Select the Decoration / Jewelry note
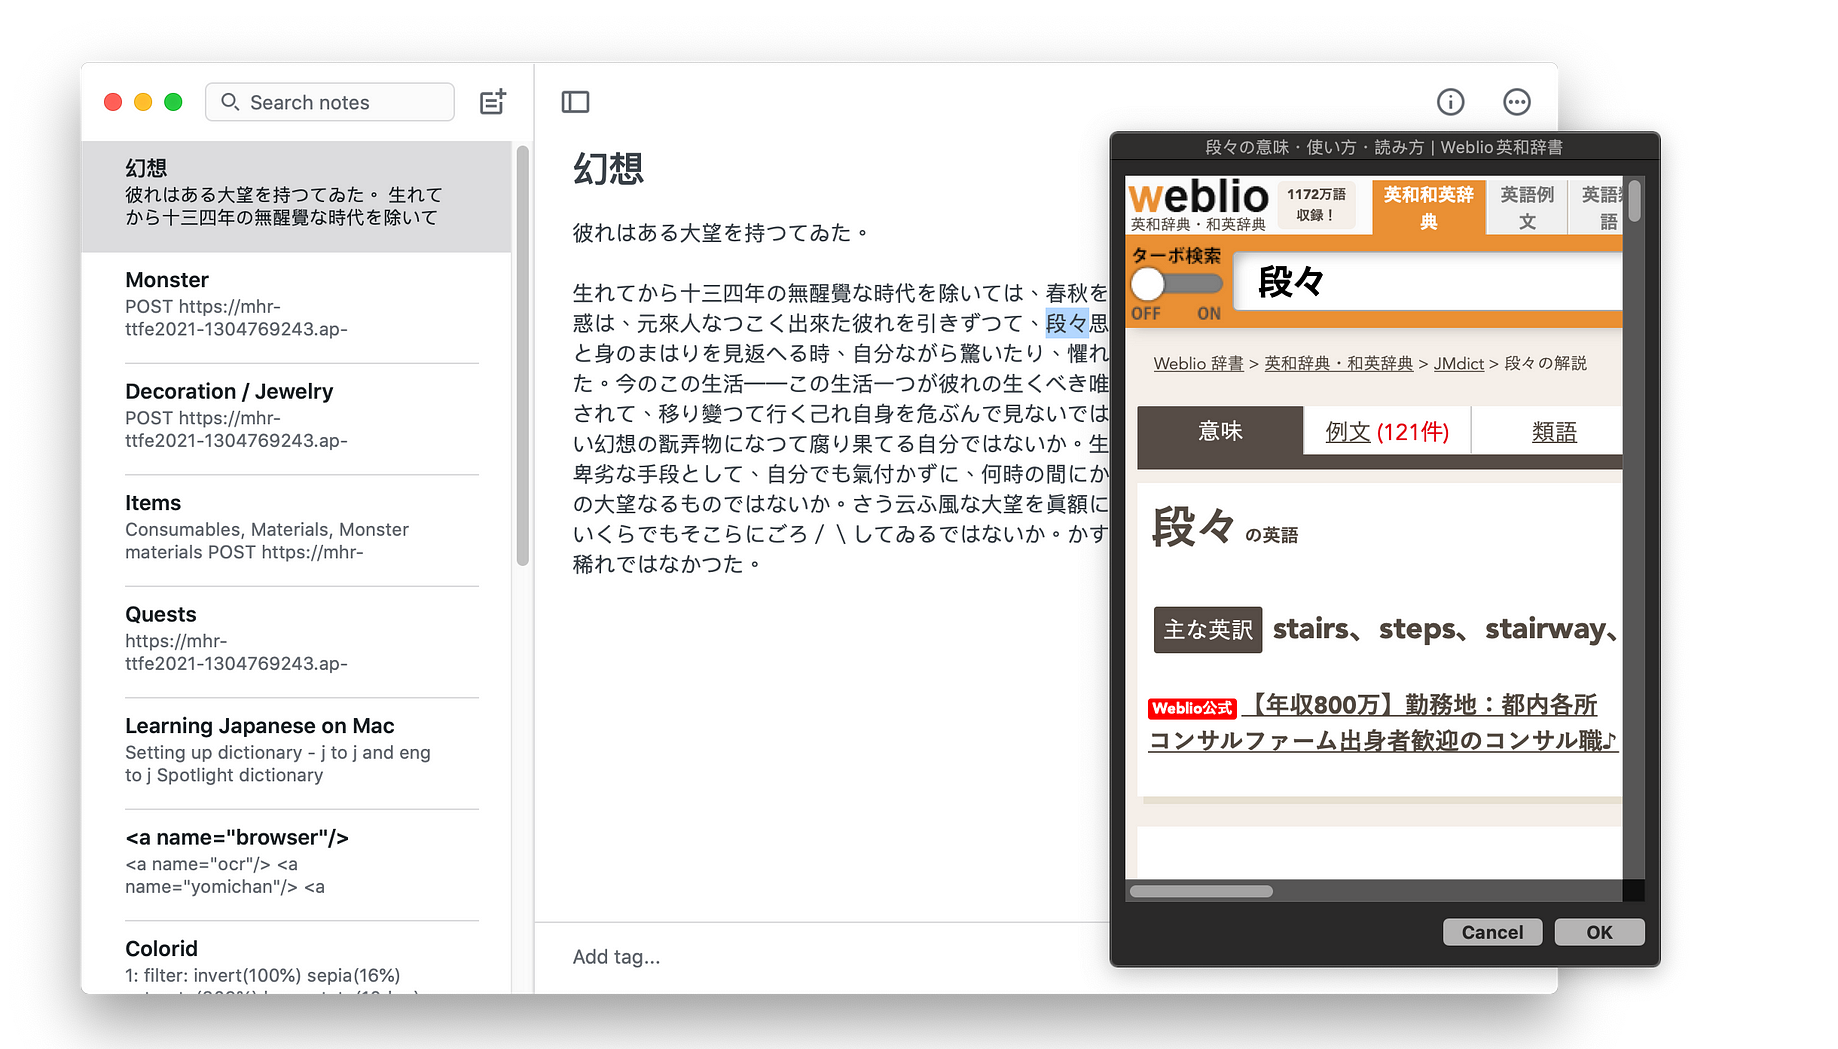This screenshot has height=1049, width=1838. point(296,419)
